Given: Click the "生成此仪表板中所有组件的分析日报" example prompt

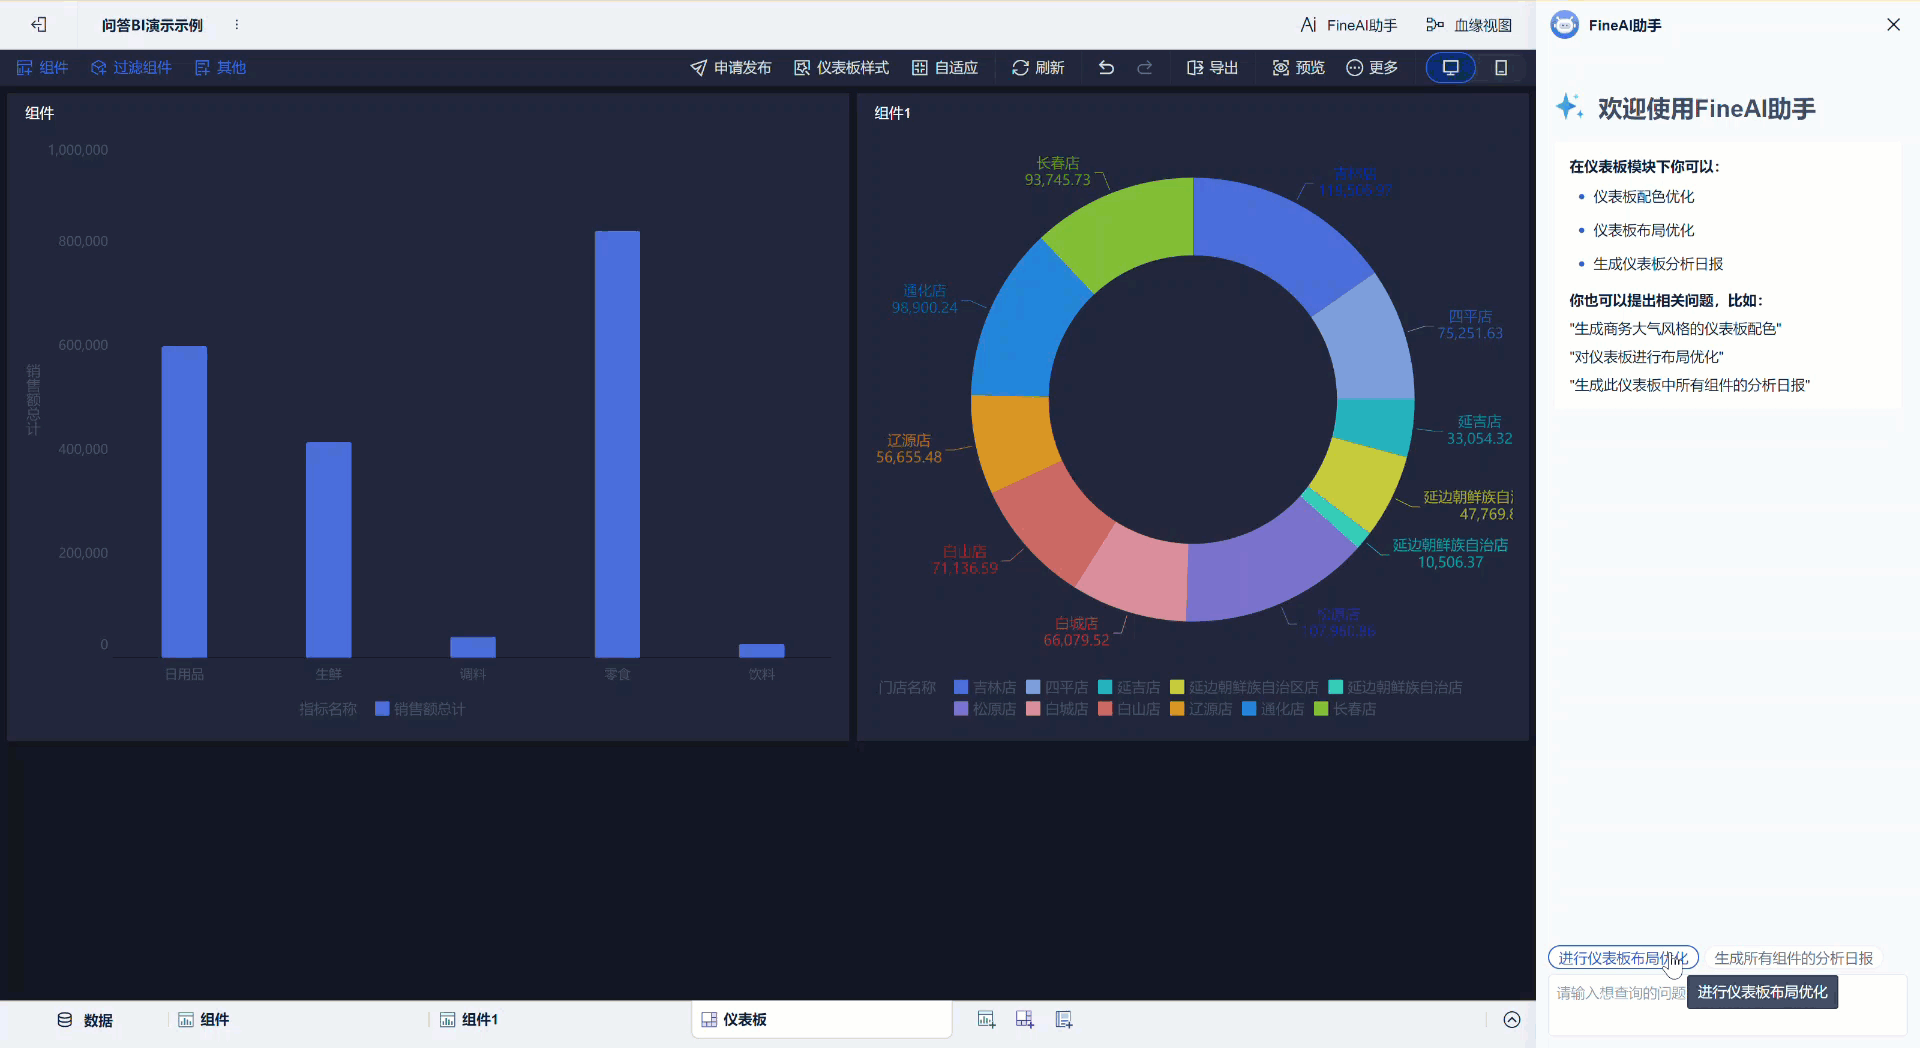Looking at the screenshot, I should [1689, 385].
